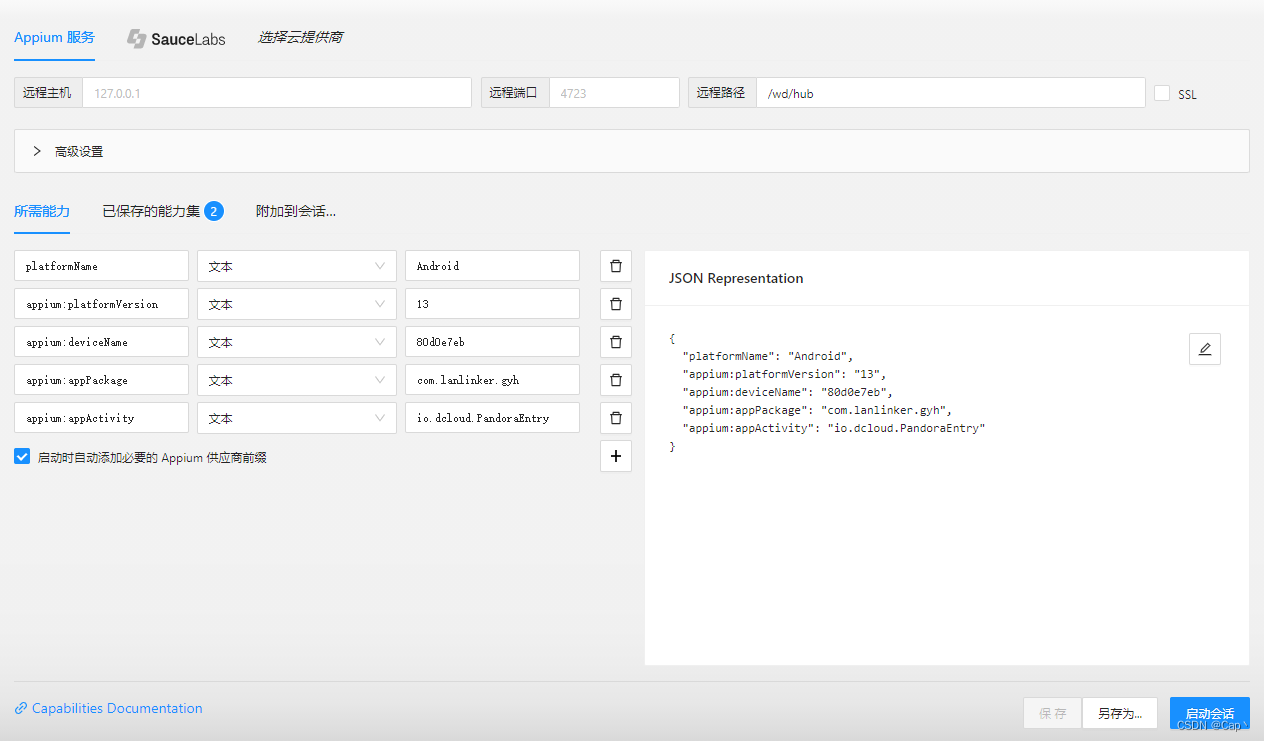
Task: Click the 另存为 save-as button
Action: [1119, 712]
